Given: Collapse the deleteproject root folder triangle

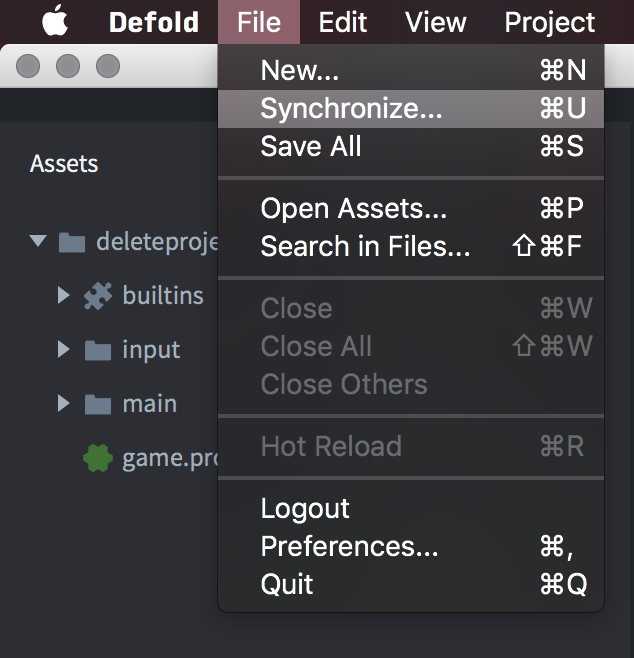Looking at the screenshot, I should (38, 241).
